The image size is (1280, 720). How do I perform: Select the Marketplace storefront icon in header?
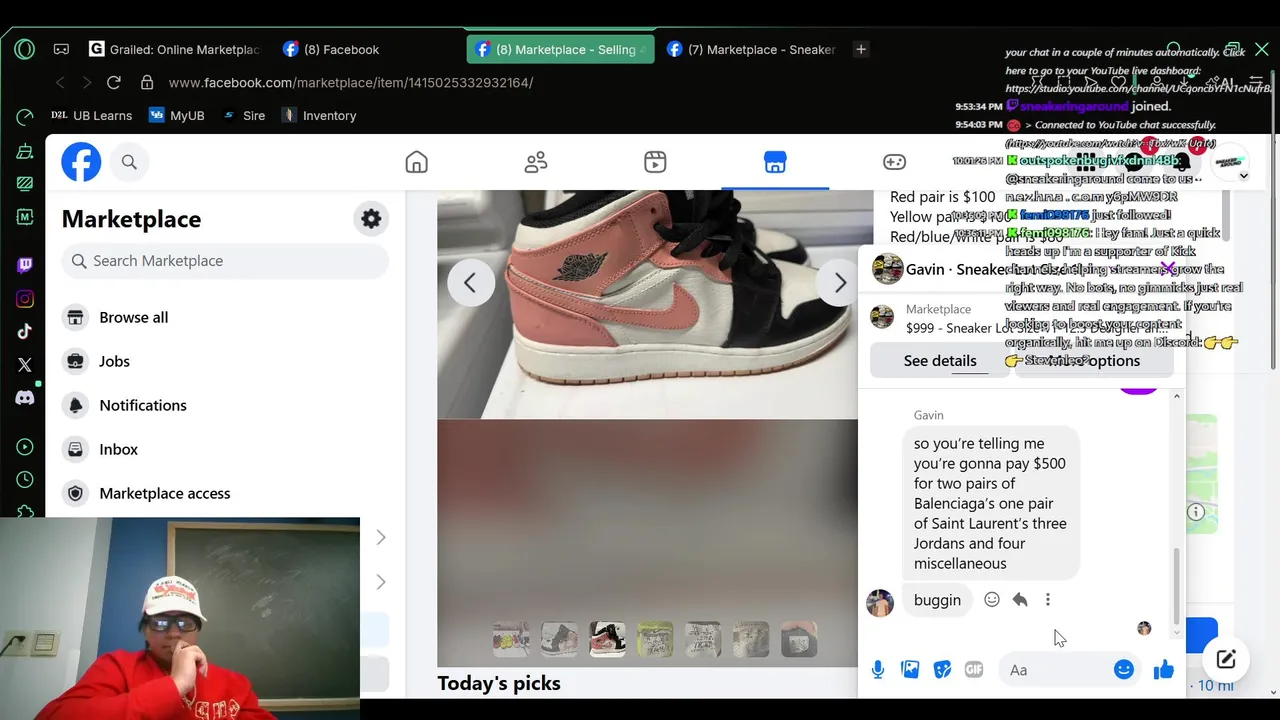(x=775, y=162)
